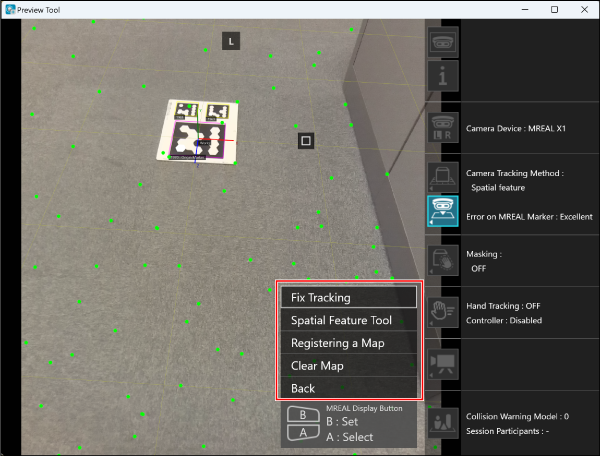Select Clear Map menu entry
This screenshot has width=600, height=456.
point(349,366)
